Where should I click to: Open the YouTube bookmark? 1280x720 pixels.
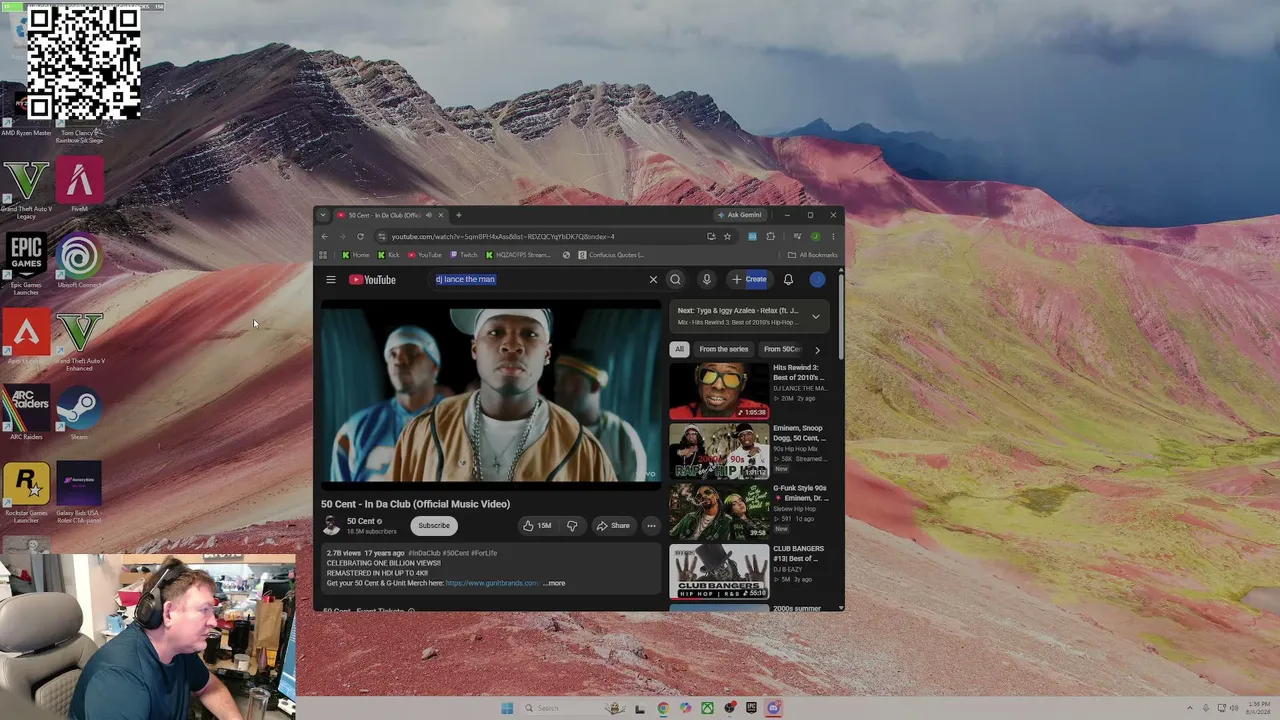coord(425,255)
